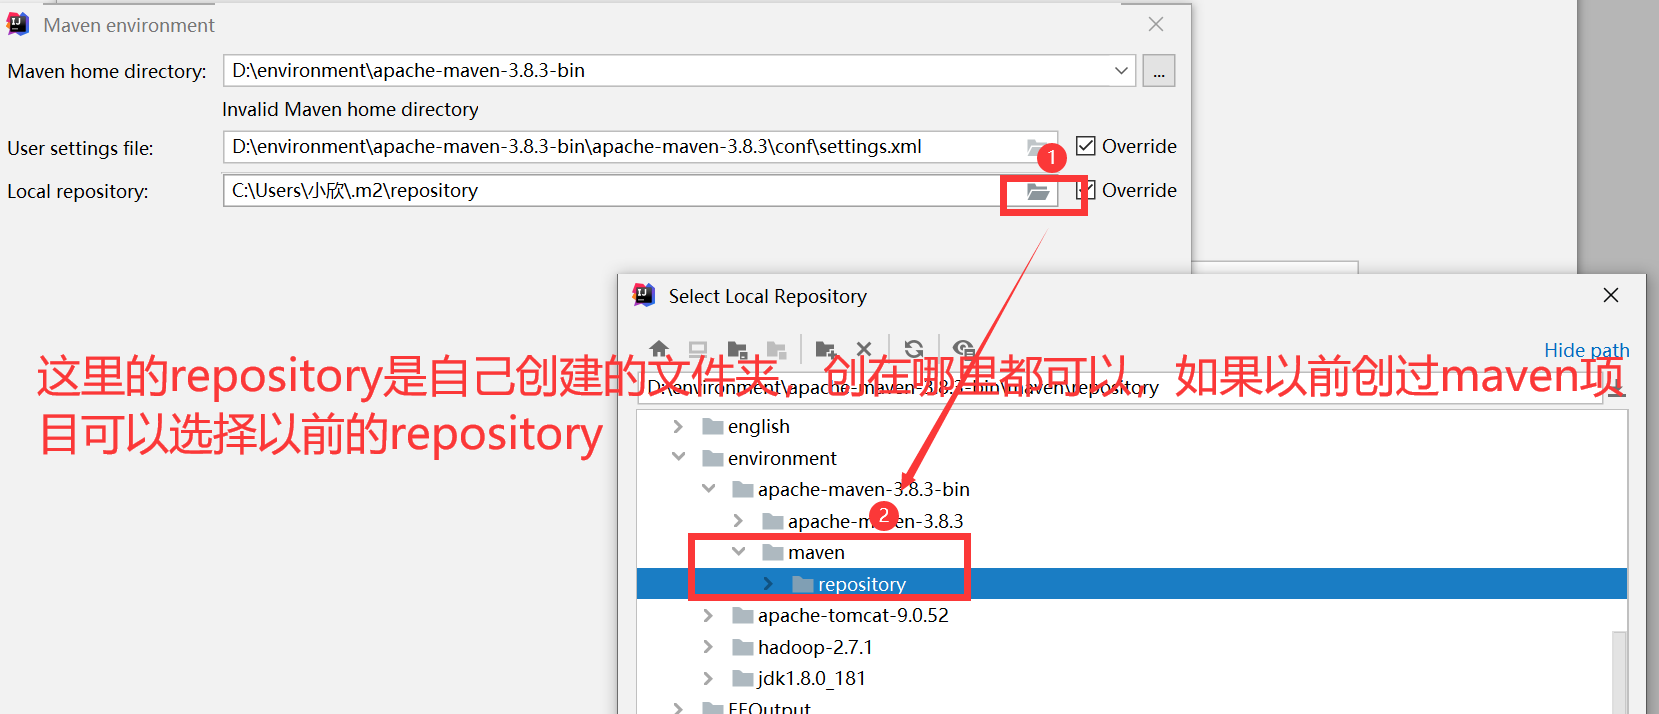Image resolution: width=1659 pixels, height=714 pixels.
Task: Select the environment folder row
Action: [1132, 458]
